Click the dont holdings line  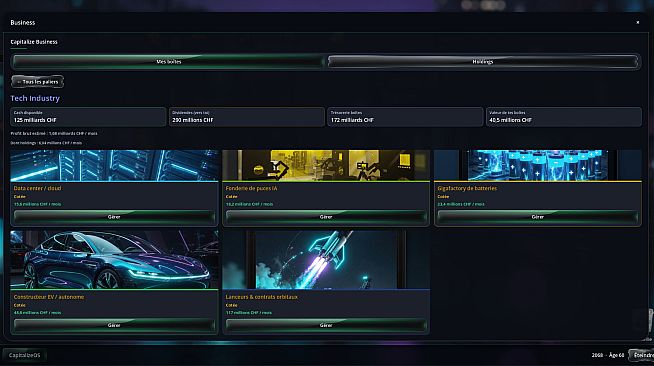pyautogui.click(x=46, y=143)
